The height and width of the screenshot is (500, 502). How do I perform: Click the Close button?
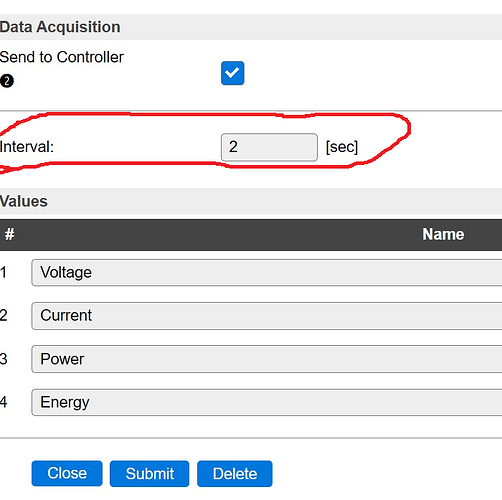pos(67,473)
